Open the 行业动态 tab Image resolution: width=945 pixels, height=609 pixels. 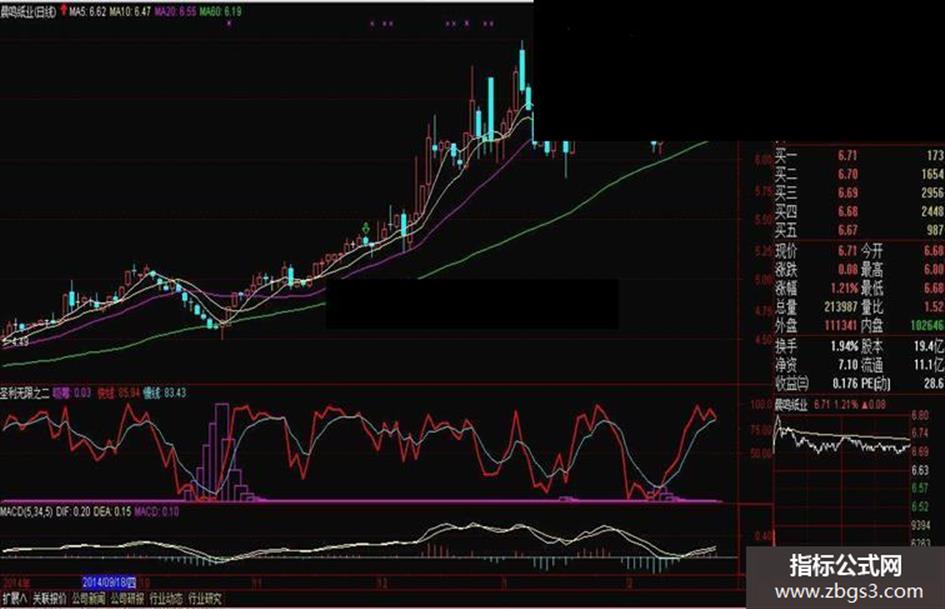(166, 599)
